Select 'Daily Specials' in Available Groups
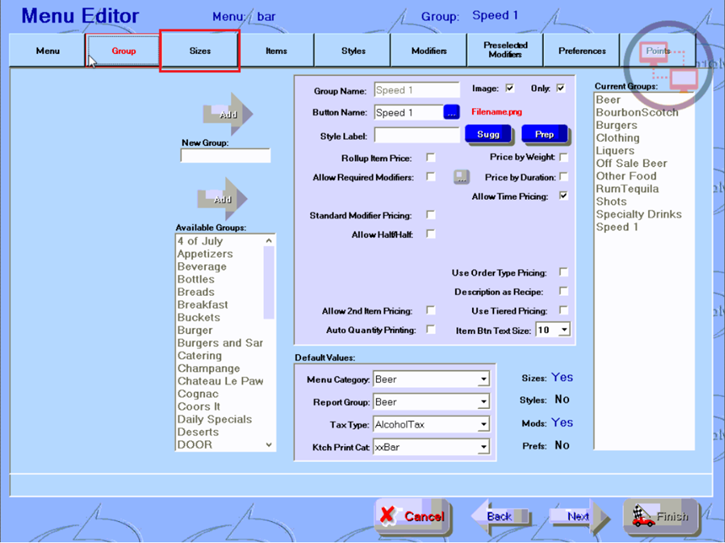725x543 pixels. [220, 419]
